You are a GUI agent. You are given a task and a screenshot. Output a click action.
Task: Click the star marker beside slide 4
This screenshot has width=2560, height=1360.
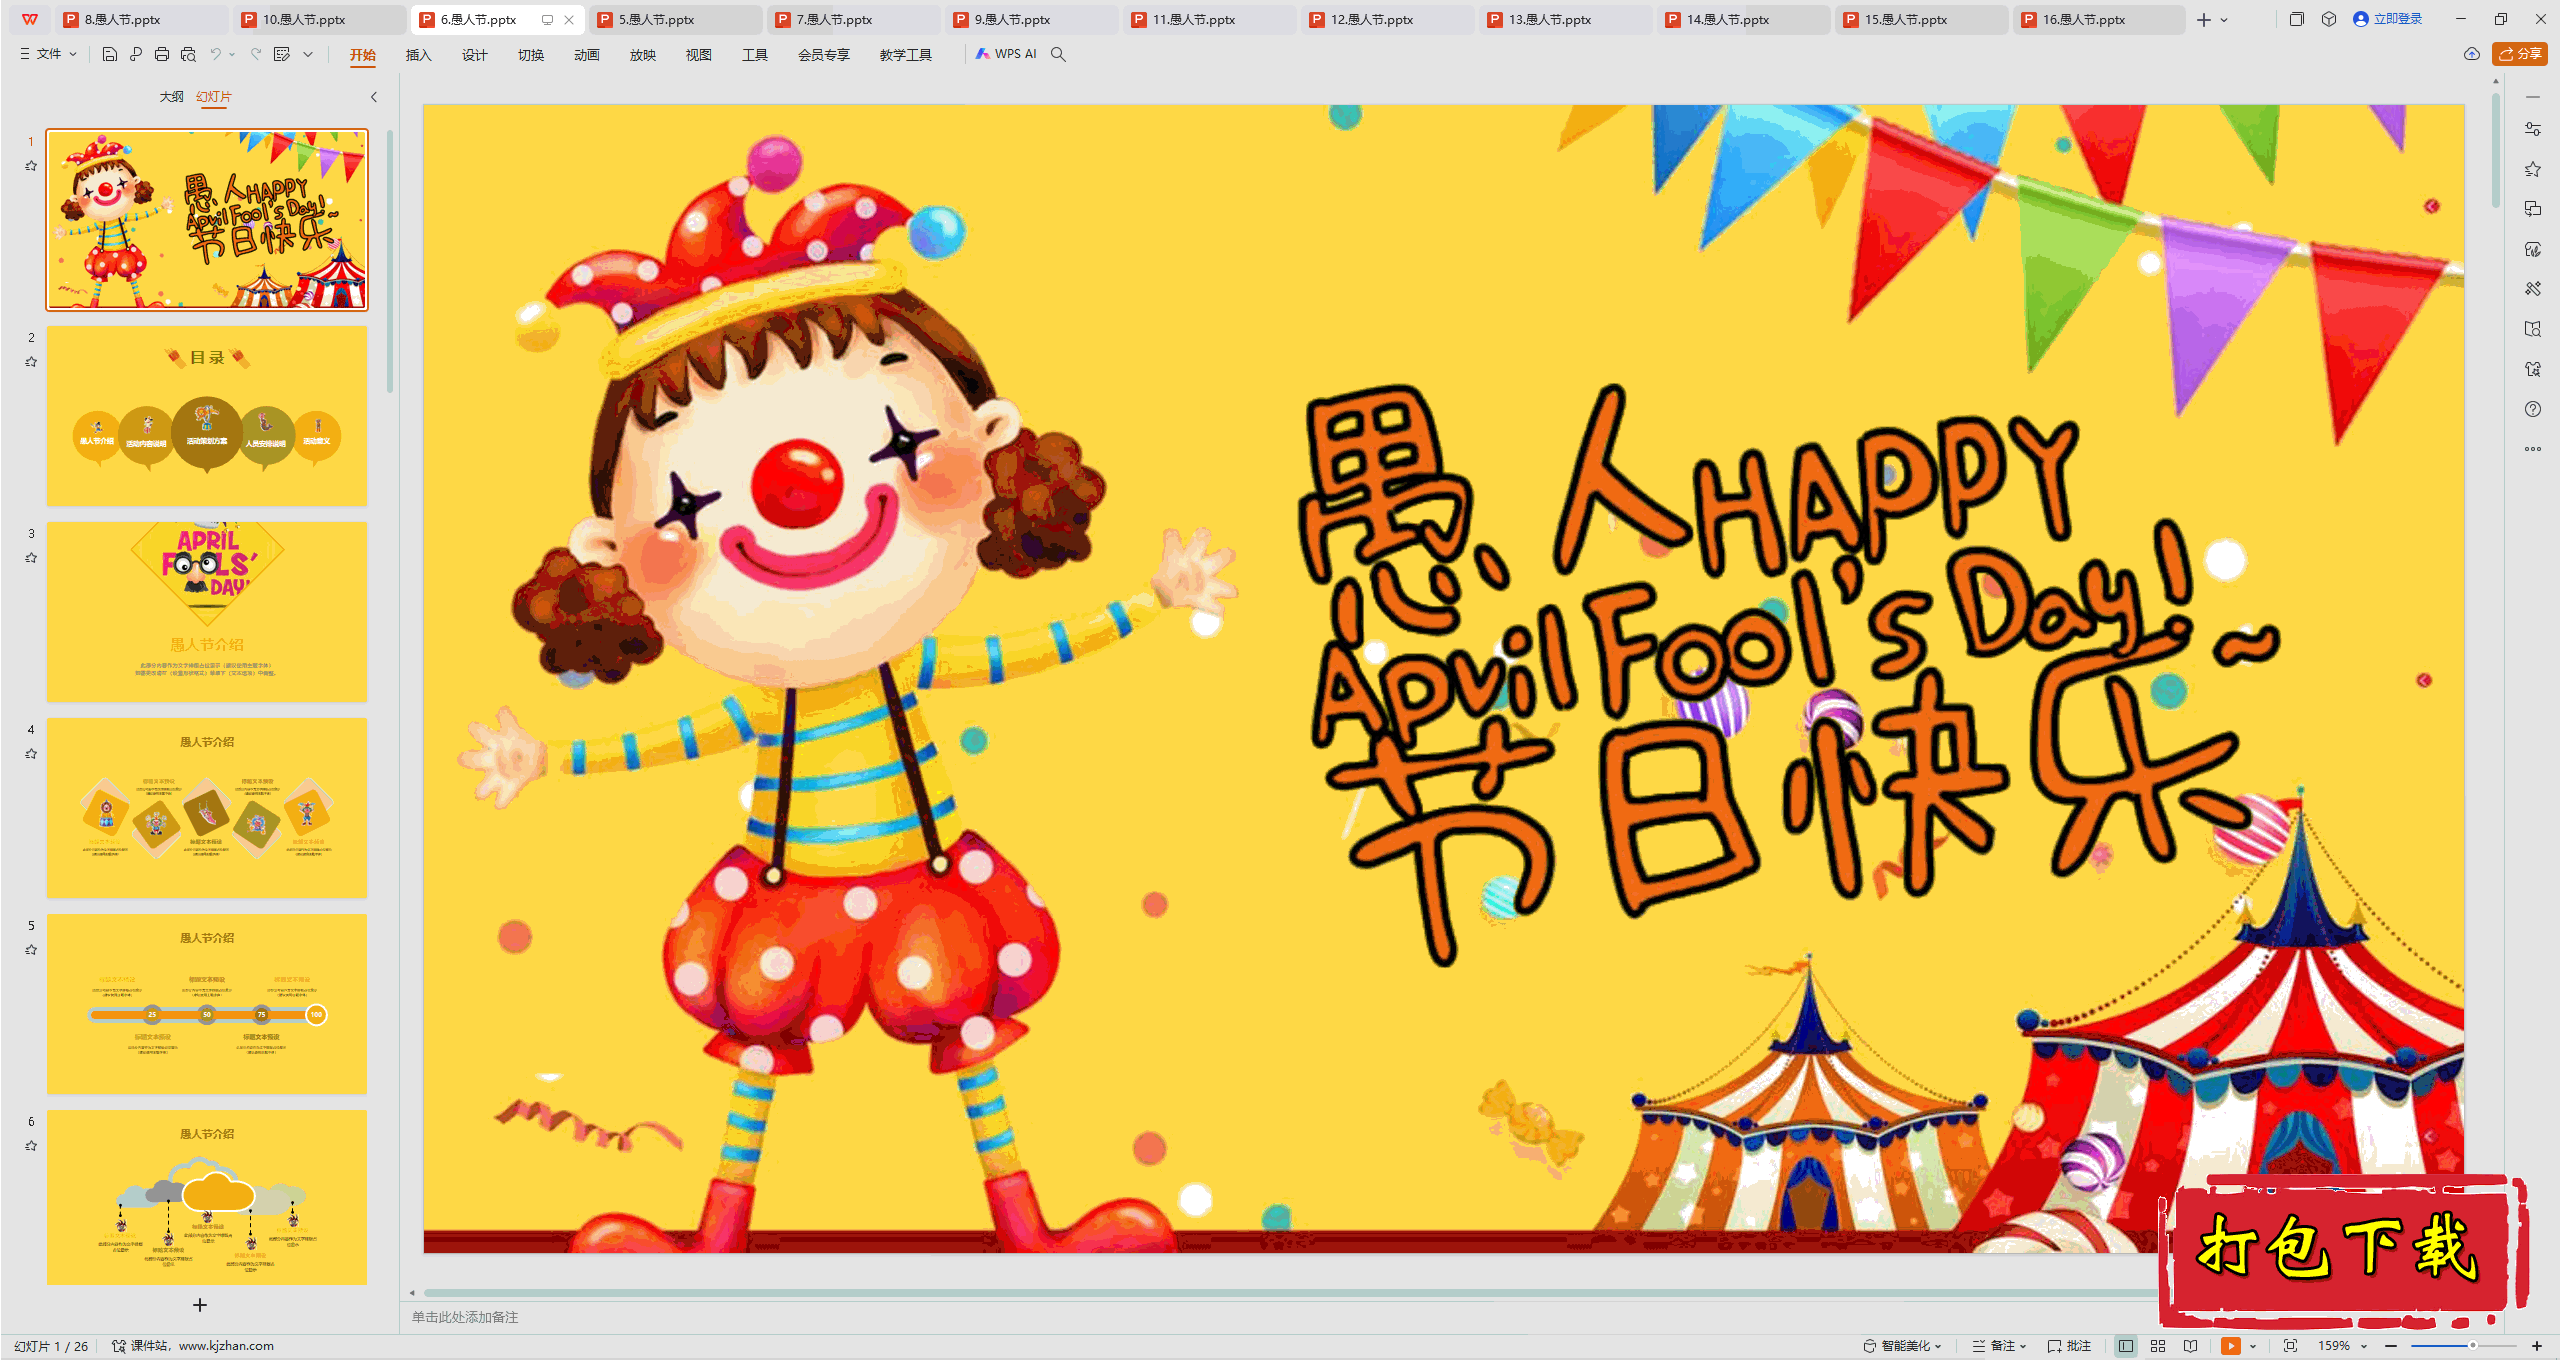pos(31,754)
